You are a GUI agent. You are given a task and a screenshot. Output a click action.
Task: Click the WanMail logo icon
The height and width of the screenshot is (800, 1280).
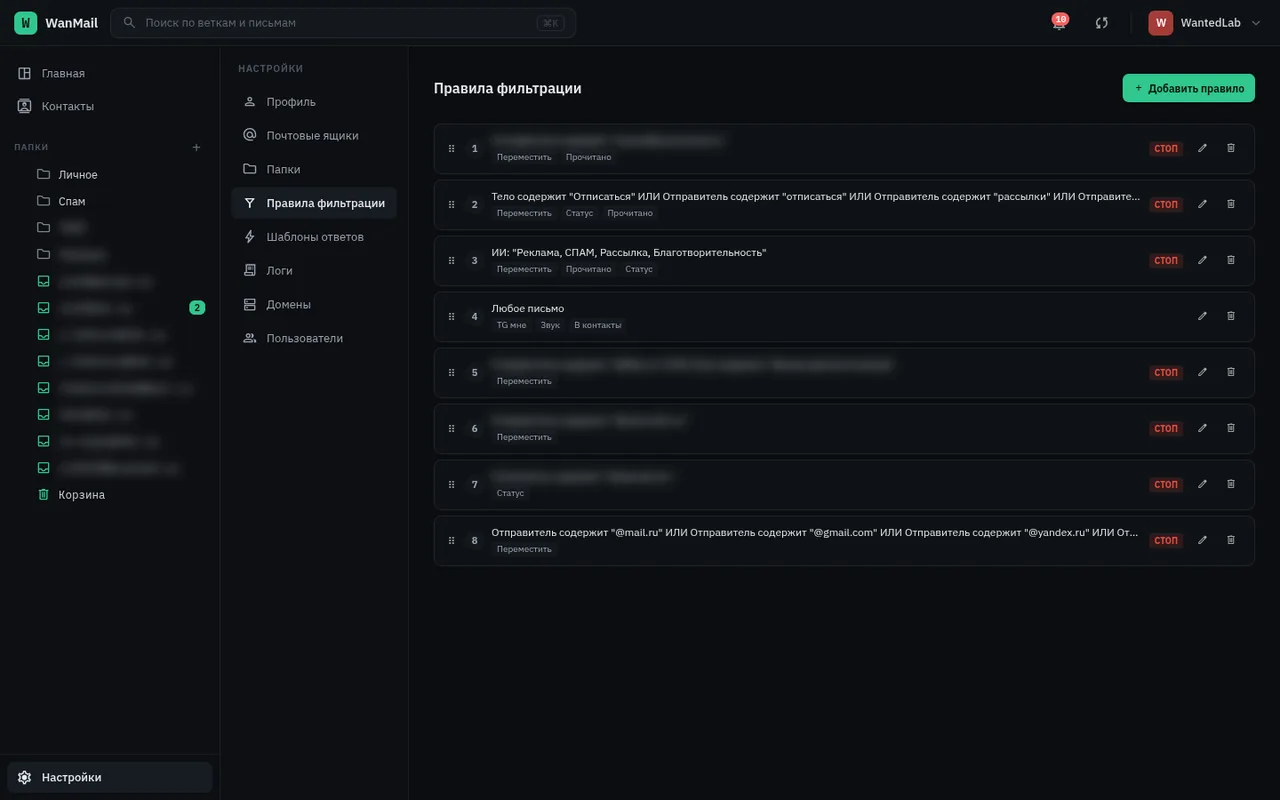coord(26,23)
